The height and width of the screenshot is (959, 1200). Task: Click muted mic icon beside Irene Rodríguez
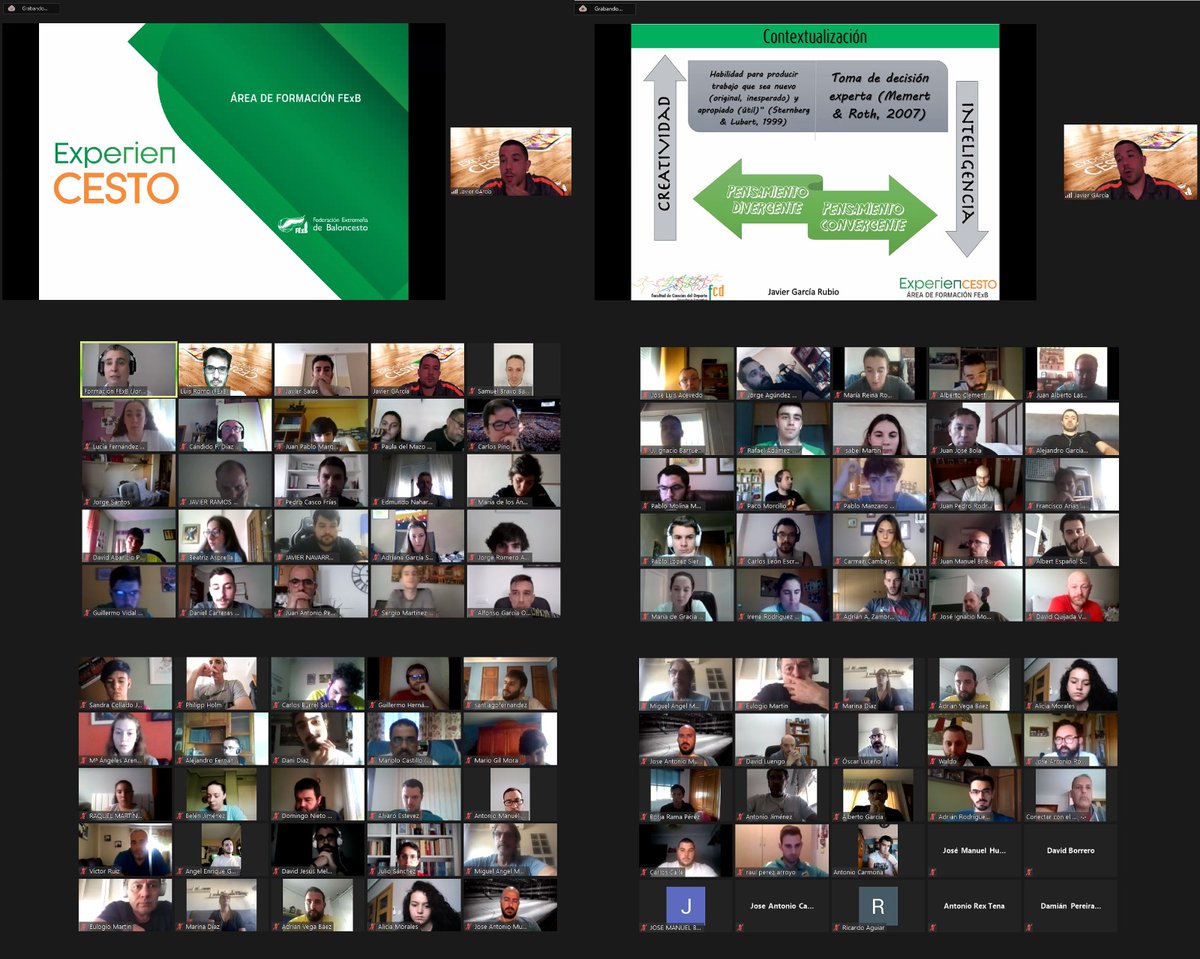click(x=741, y=616)
